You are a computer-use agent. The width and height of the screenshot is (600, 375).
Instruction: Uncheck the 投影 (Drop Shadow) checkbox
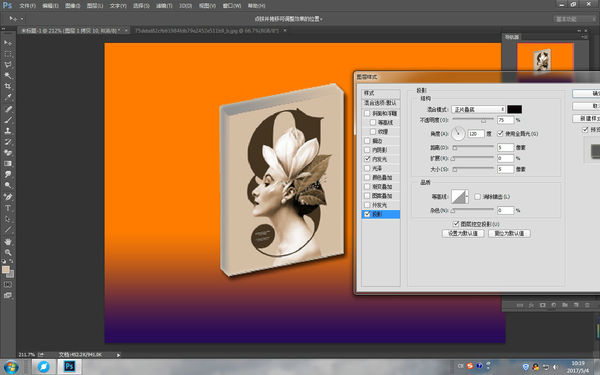[367, 214]
